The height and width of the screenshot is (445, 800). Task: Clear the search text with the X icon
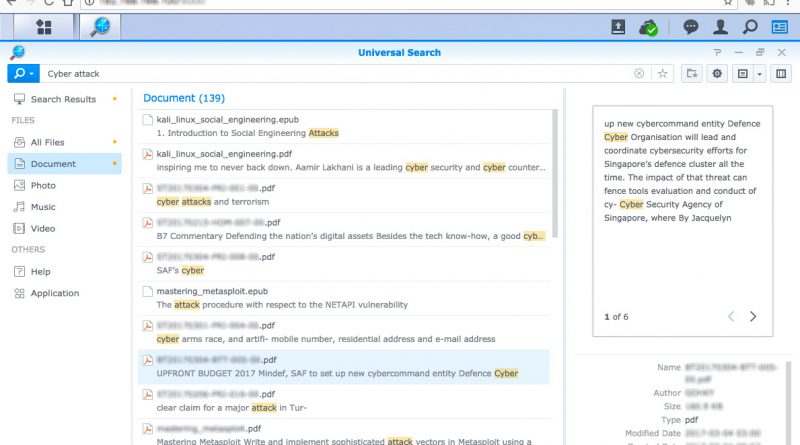639,73
